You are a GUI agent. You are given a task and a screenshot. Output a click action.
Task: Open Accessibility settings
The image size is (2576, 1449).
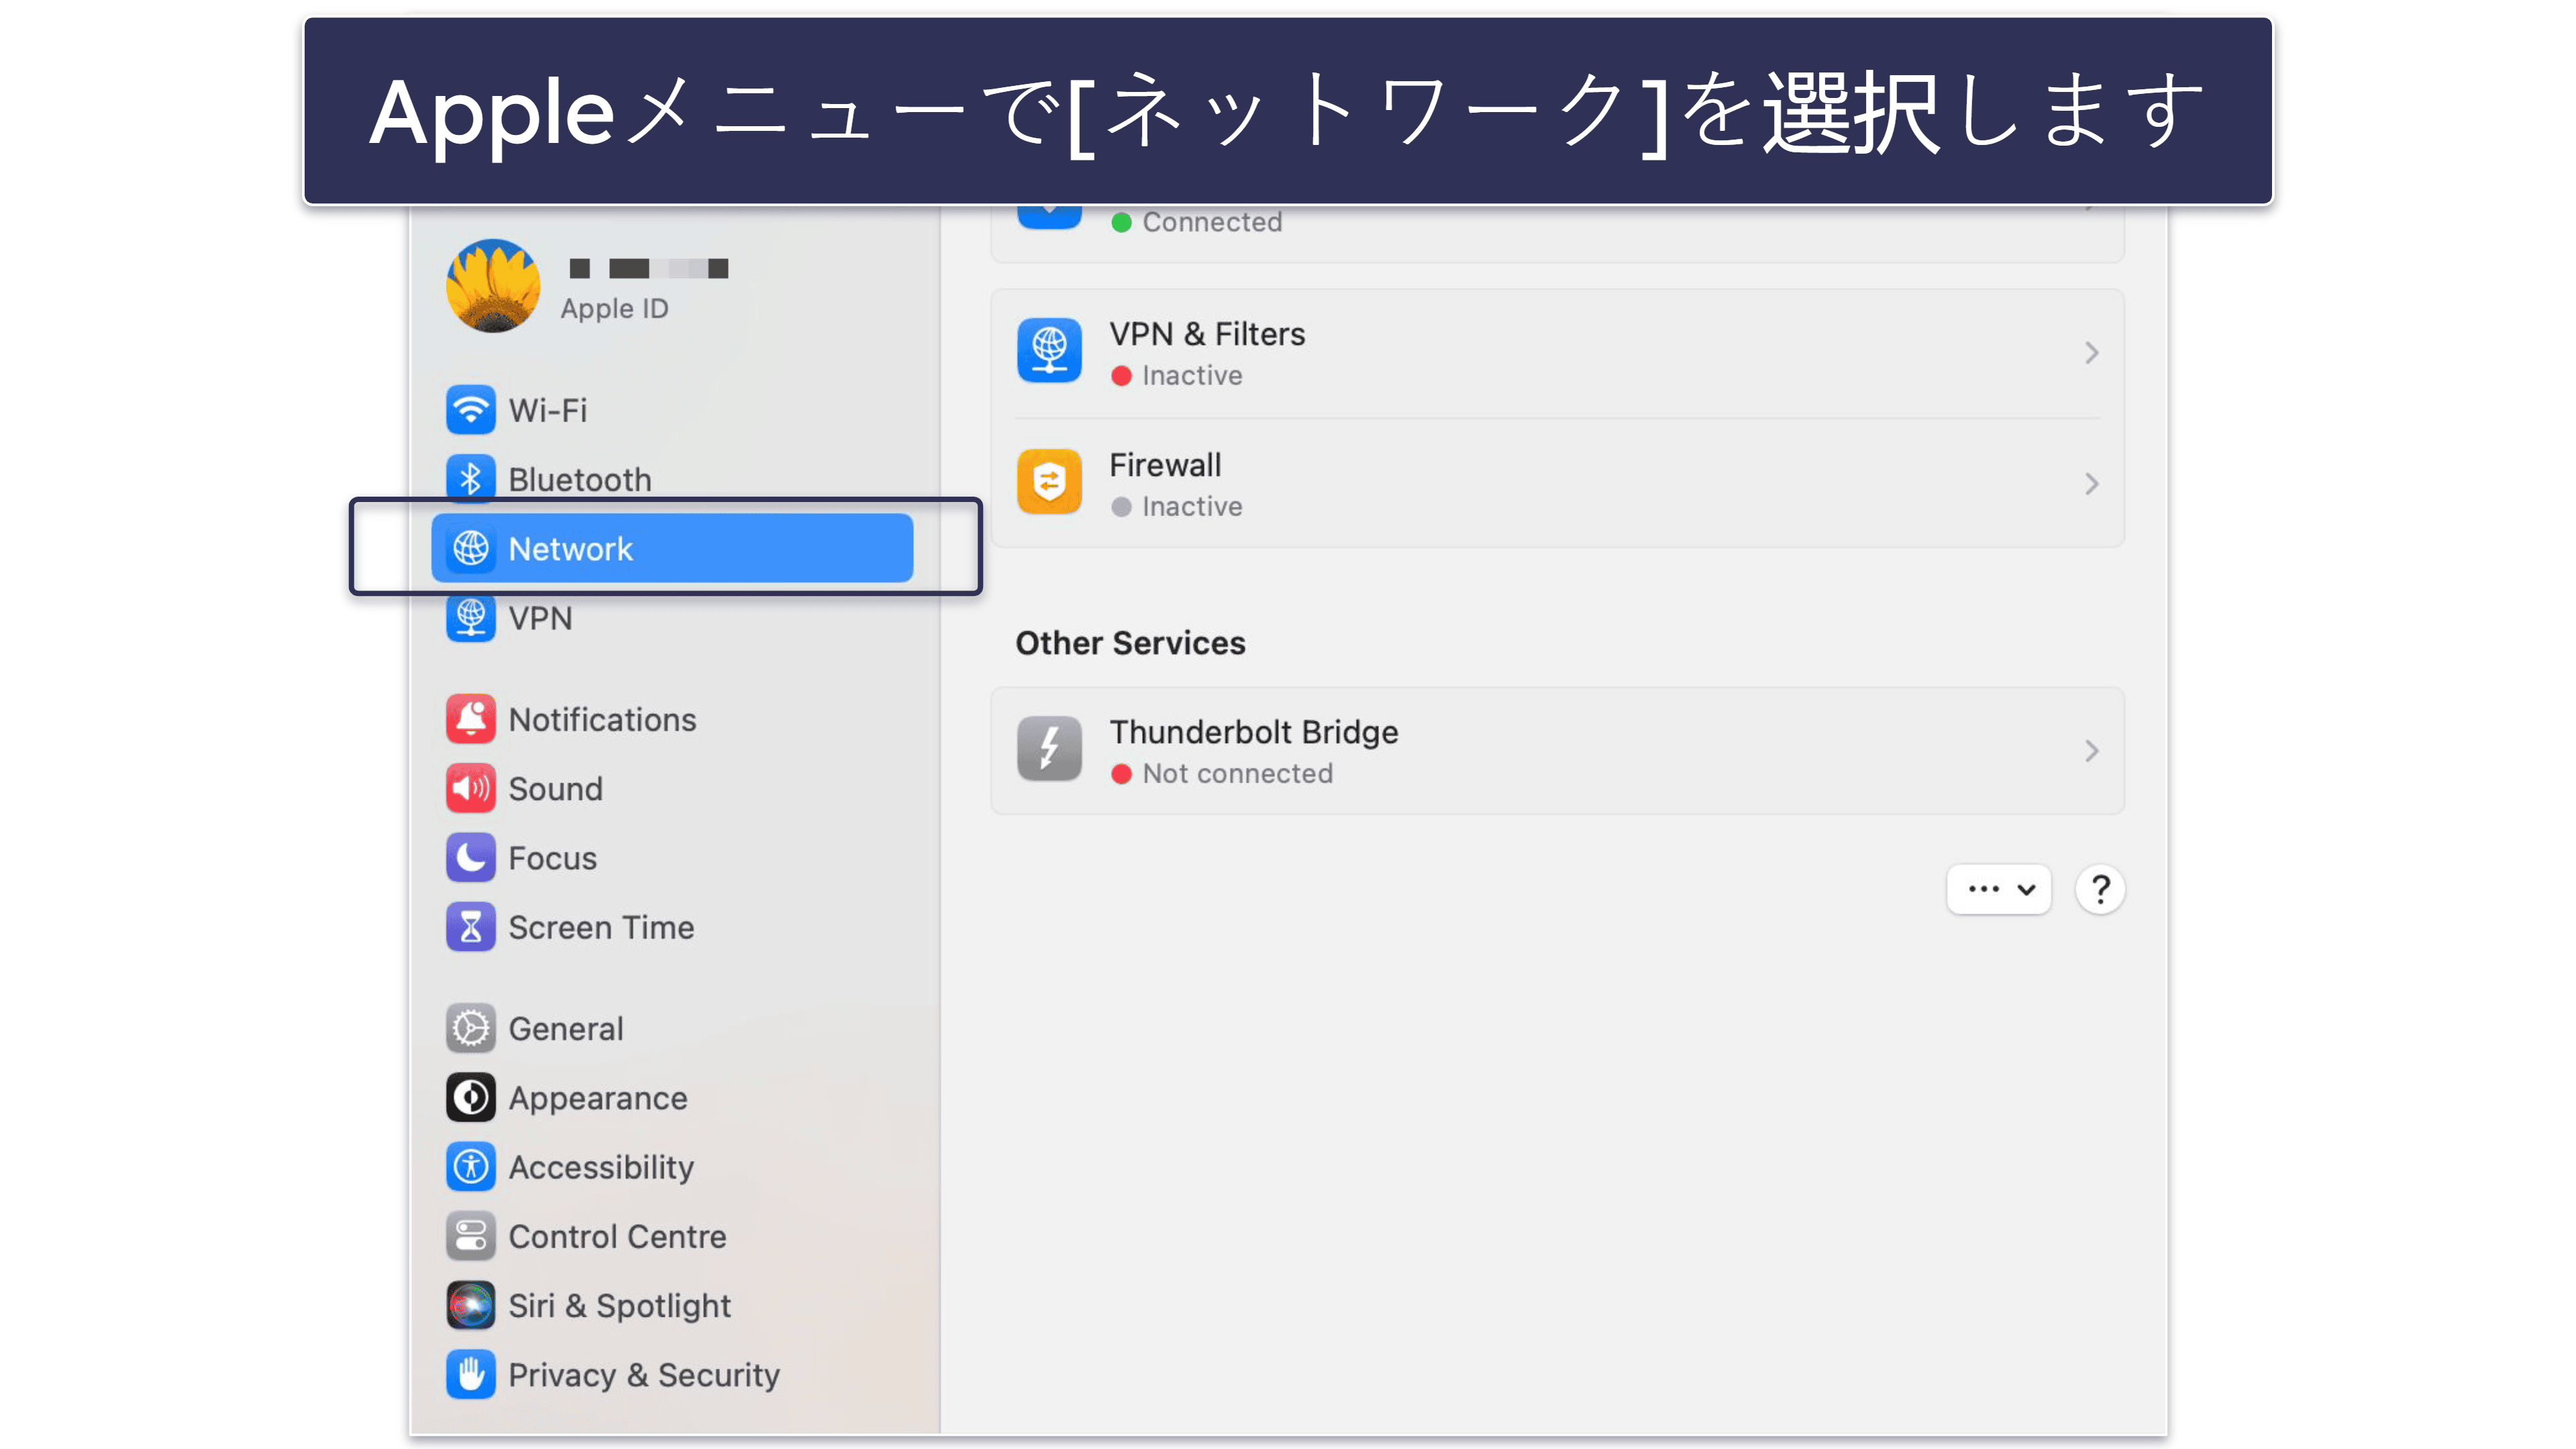672,1167
